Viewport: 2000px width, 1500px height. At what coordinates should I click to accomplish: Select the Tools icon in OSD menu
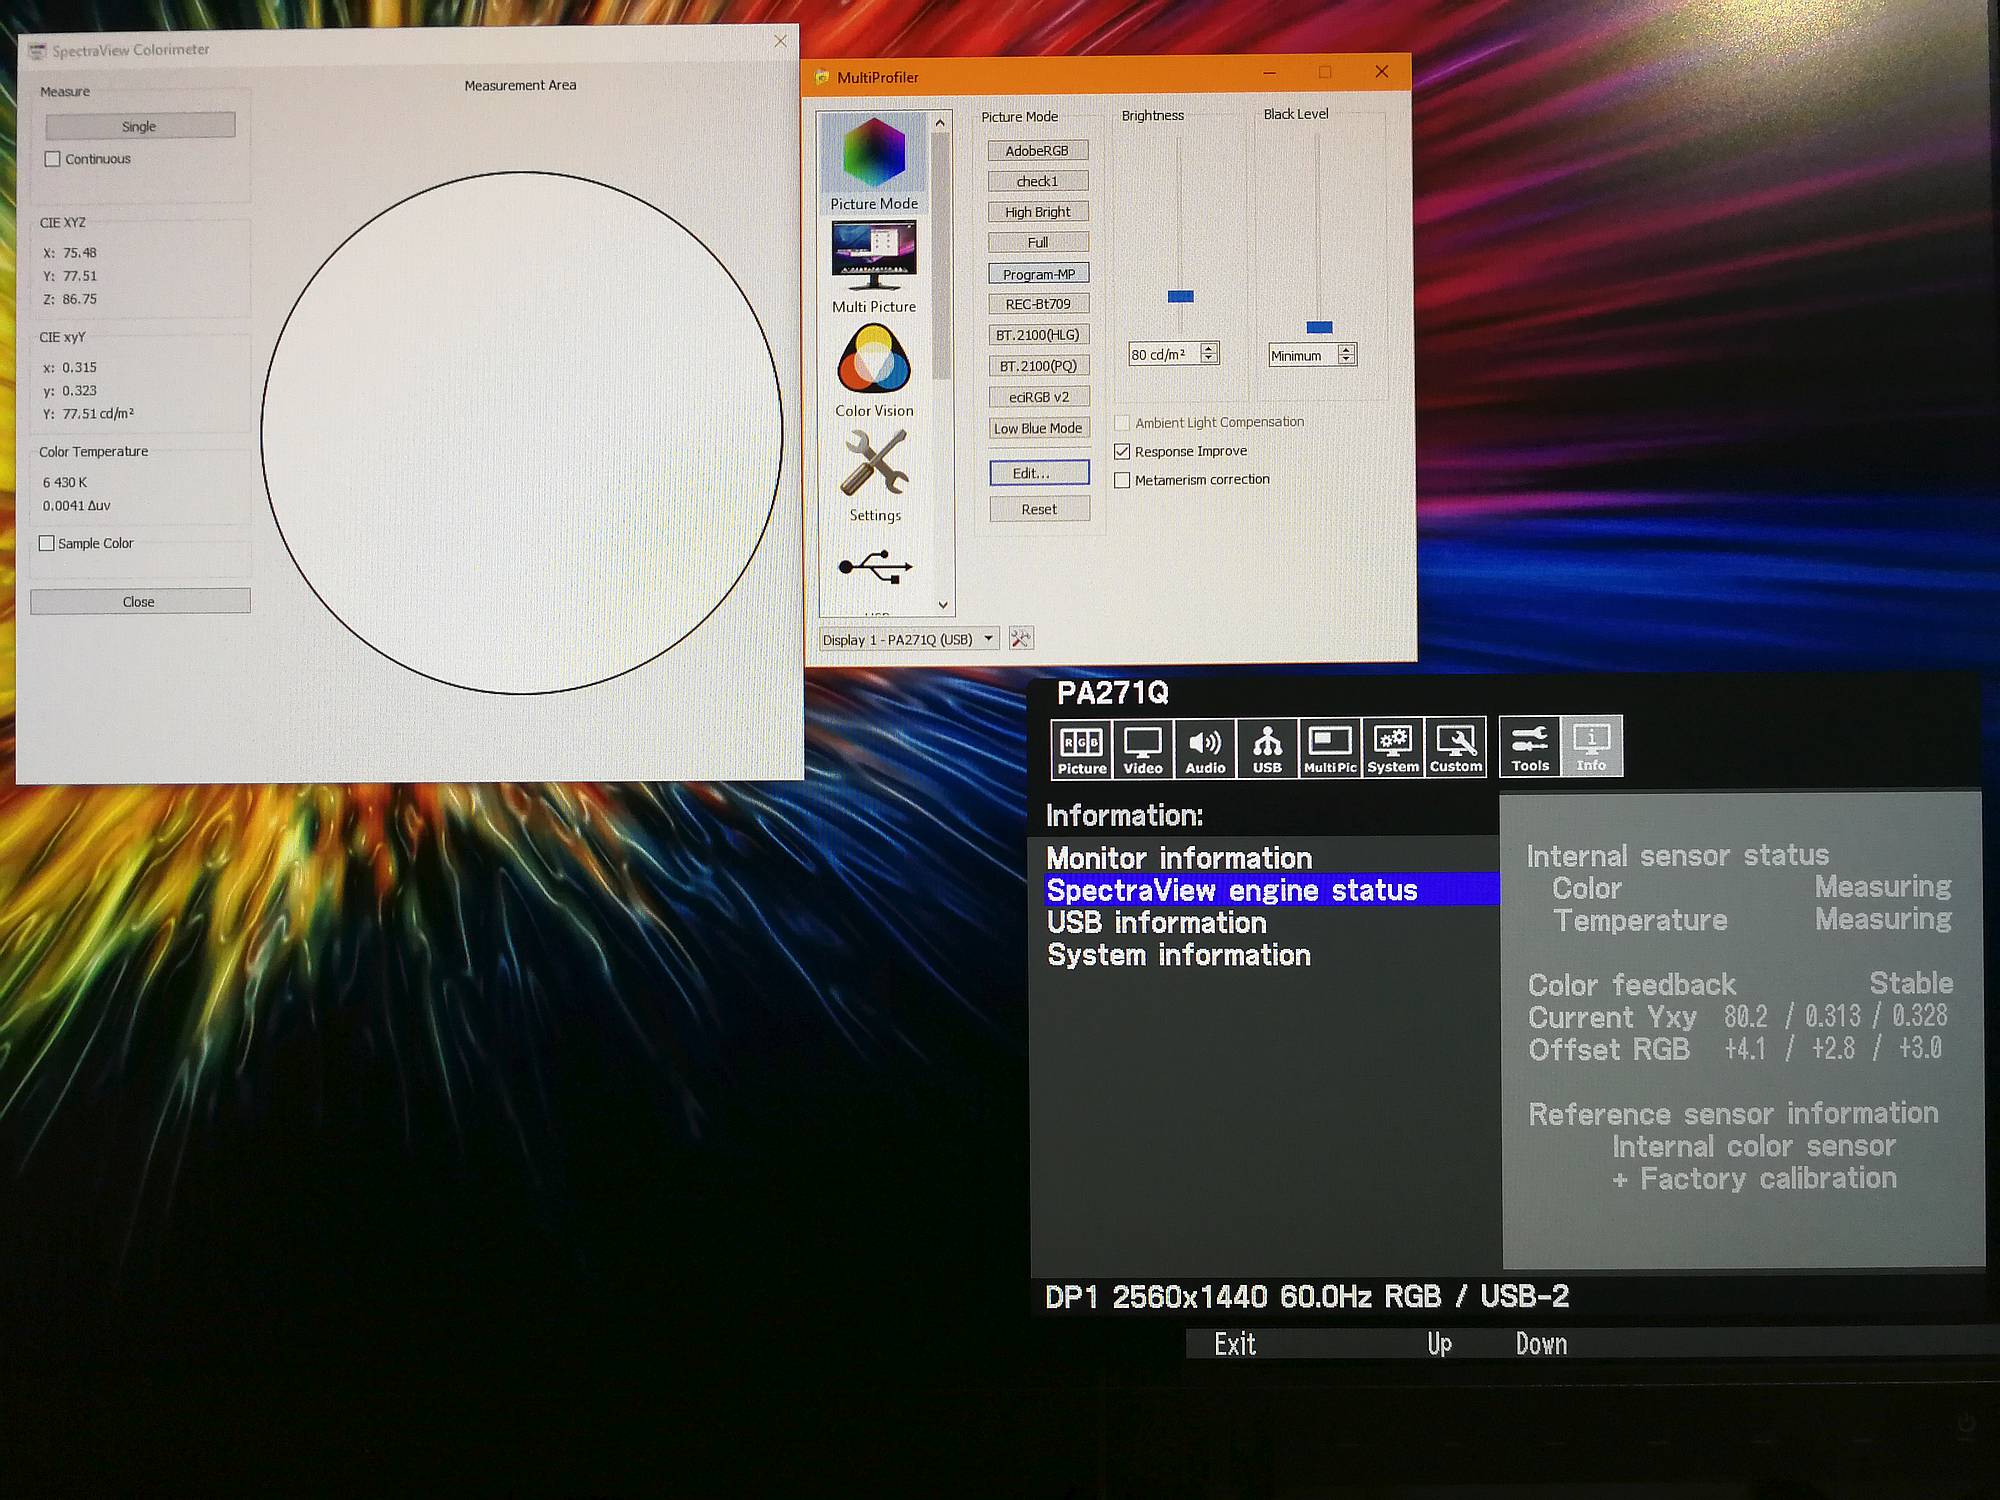click(1529, 746)
